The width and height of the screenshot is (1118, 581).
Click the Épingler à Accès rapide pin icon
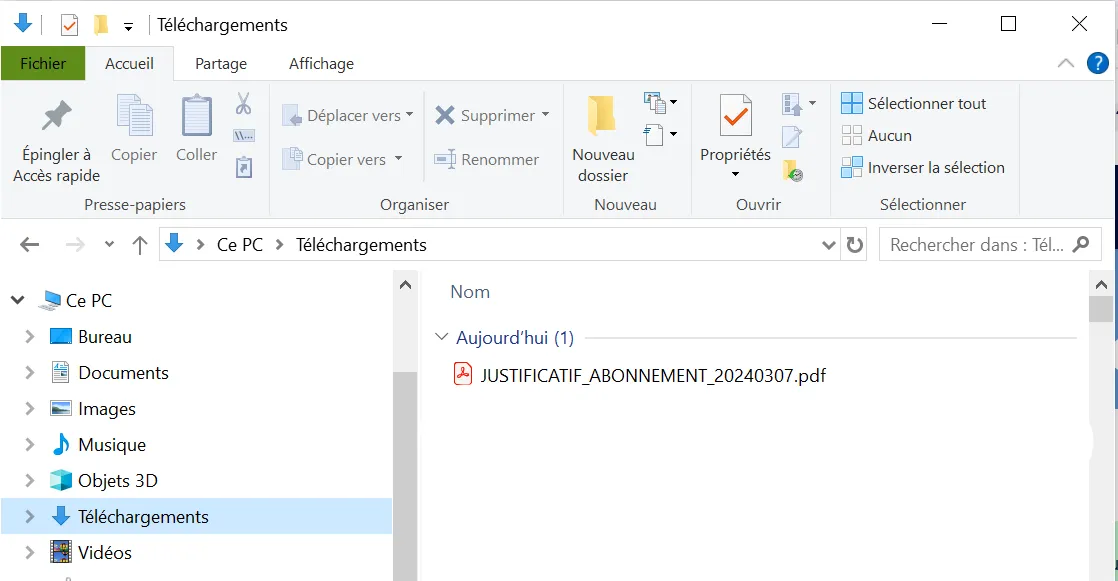tap(56, 115)
